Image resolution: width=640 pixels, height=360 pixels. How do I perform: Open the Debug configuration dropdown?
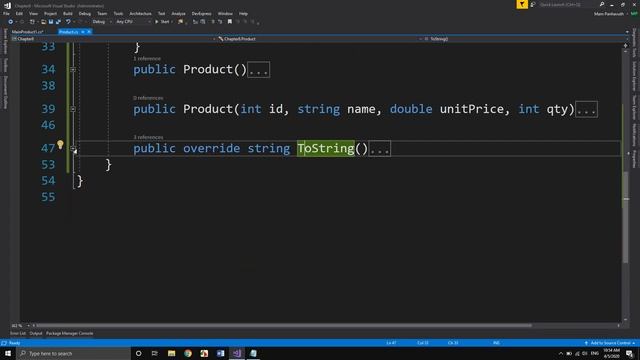[102, 22]
